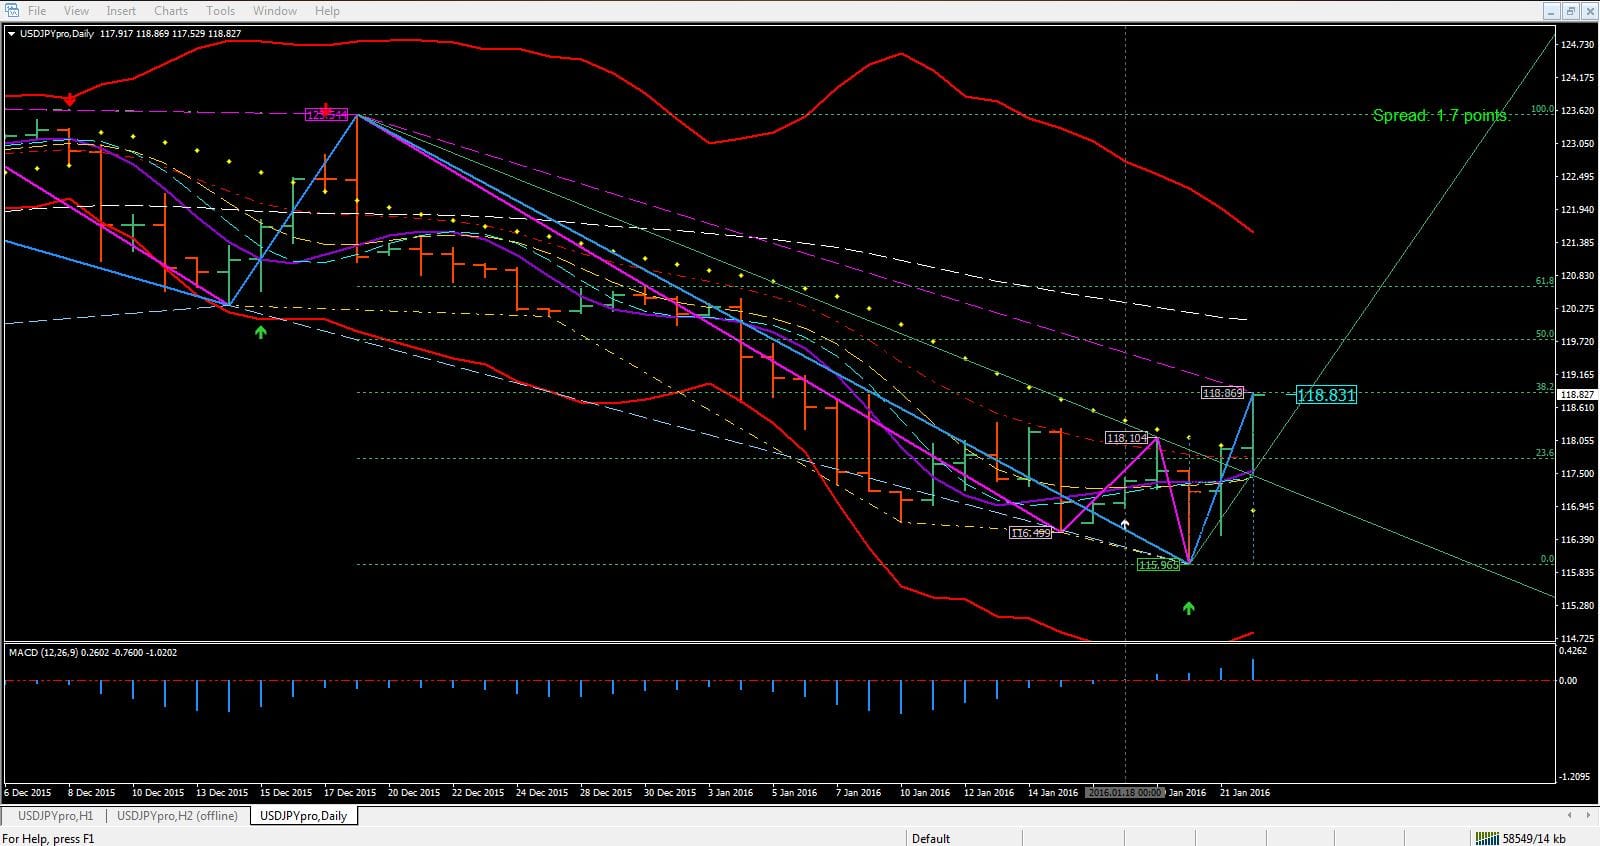Expand the USDJPYpro,Daily chart title triangle
This screenshot has height=846, width=1600.
point(11,34)
